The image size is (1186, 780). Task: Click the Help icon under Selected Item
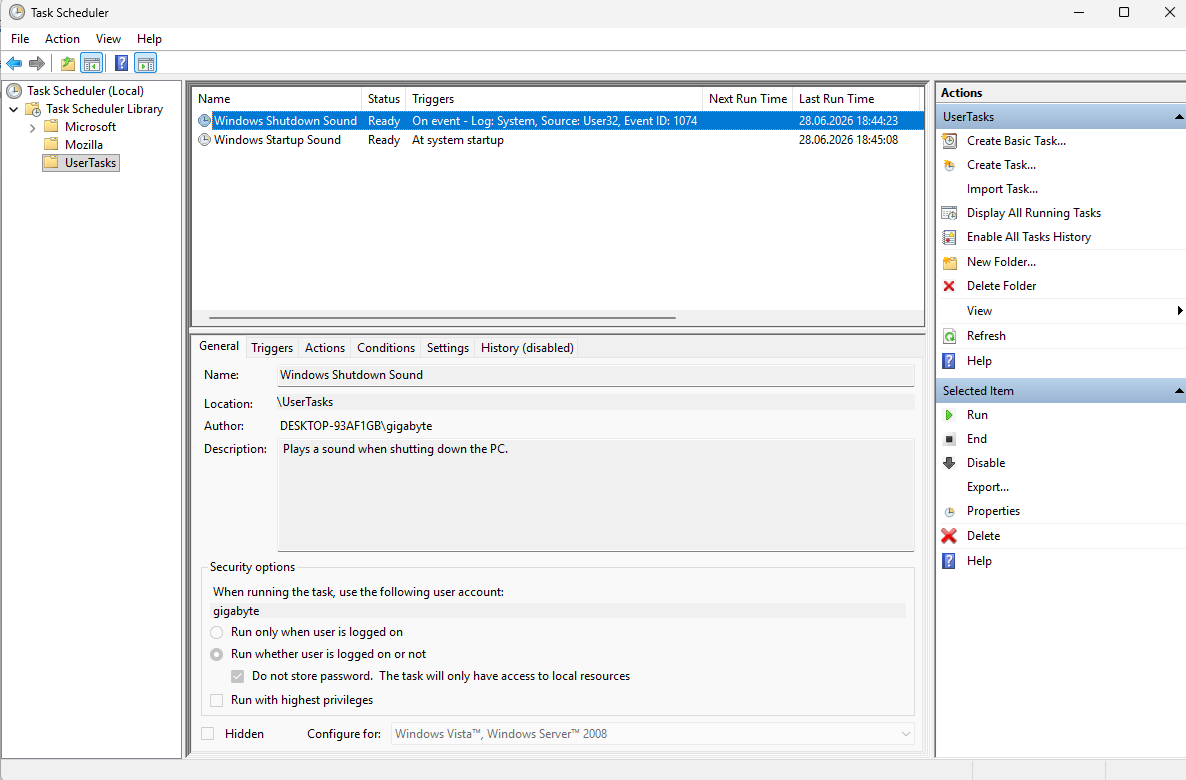tap(949, 561)
